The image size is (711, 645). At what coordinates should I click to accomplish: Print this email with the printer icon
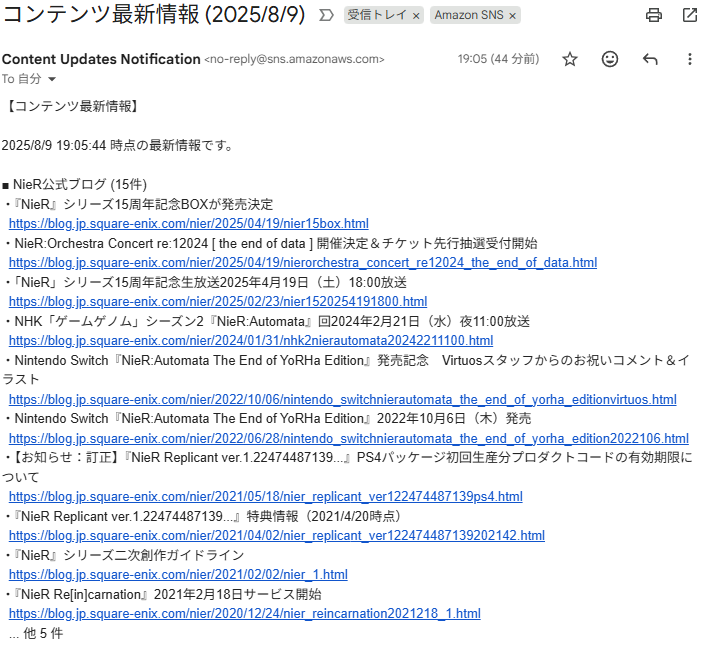(653, 15)
